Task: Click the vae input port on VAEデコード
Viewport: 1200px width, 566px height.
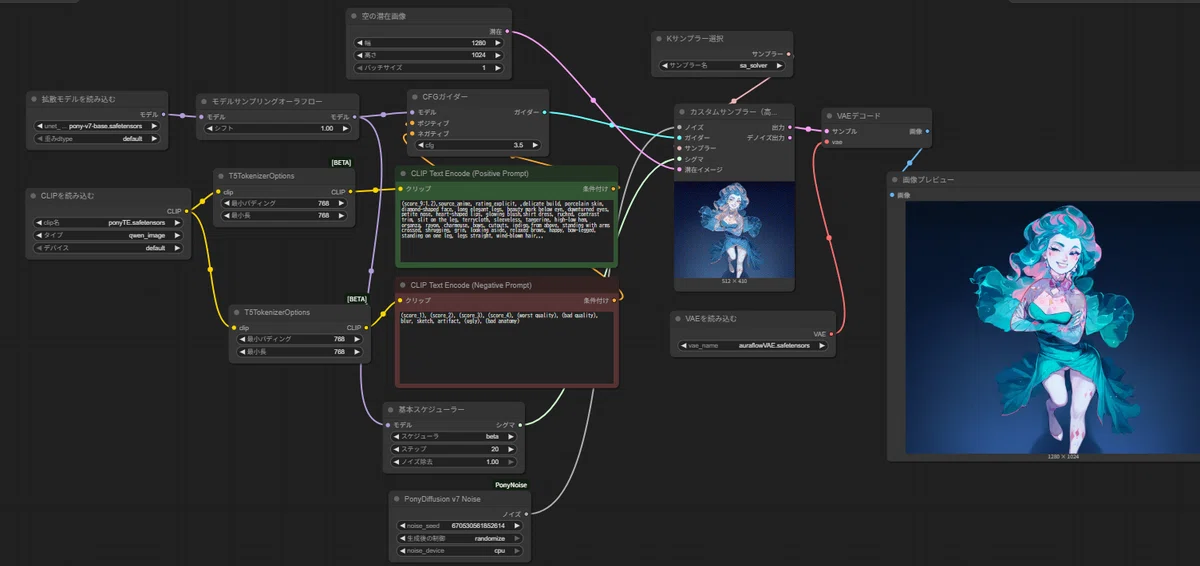Action: (825, 142)
